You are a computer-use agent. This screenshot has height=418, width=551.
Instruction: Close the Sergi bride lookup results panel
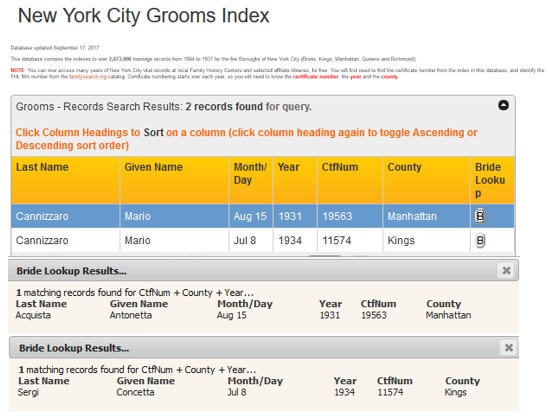pos(508,348)
